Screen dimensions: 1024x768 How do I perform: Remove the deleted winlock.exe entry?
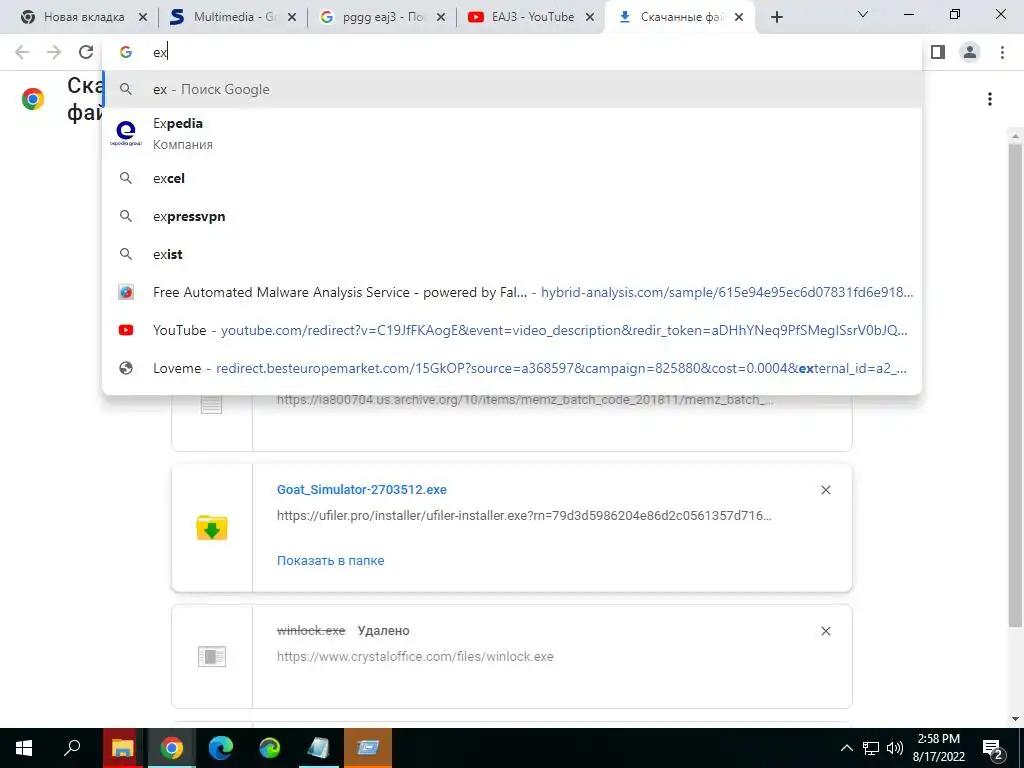coord(825,631)
